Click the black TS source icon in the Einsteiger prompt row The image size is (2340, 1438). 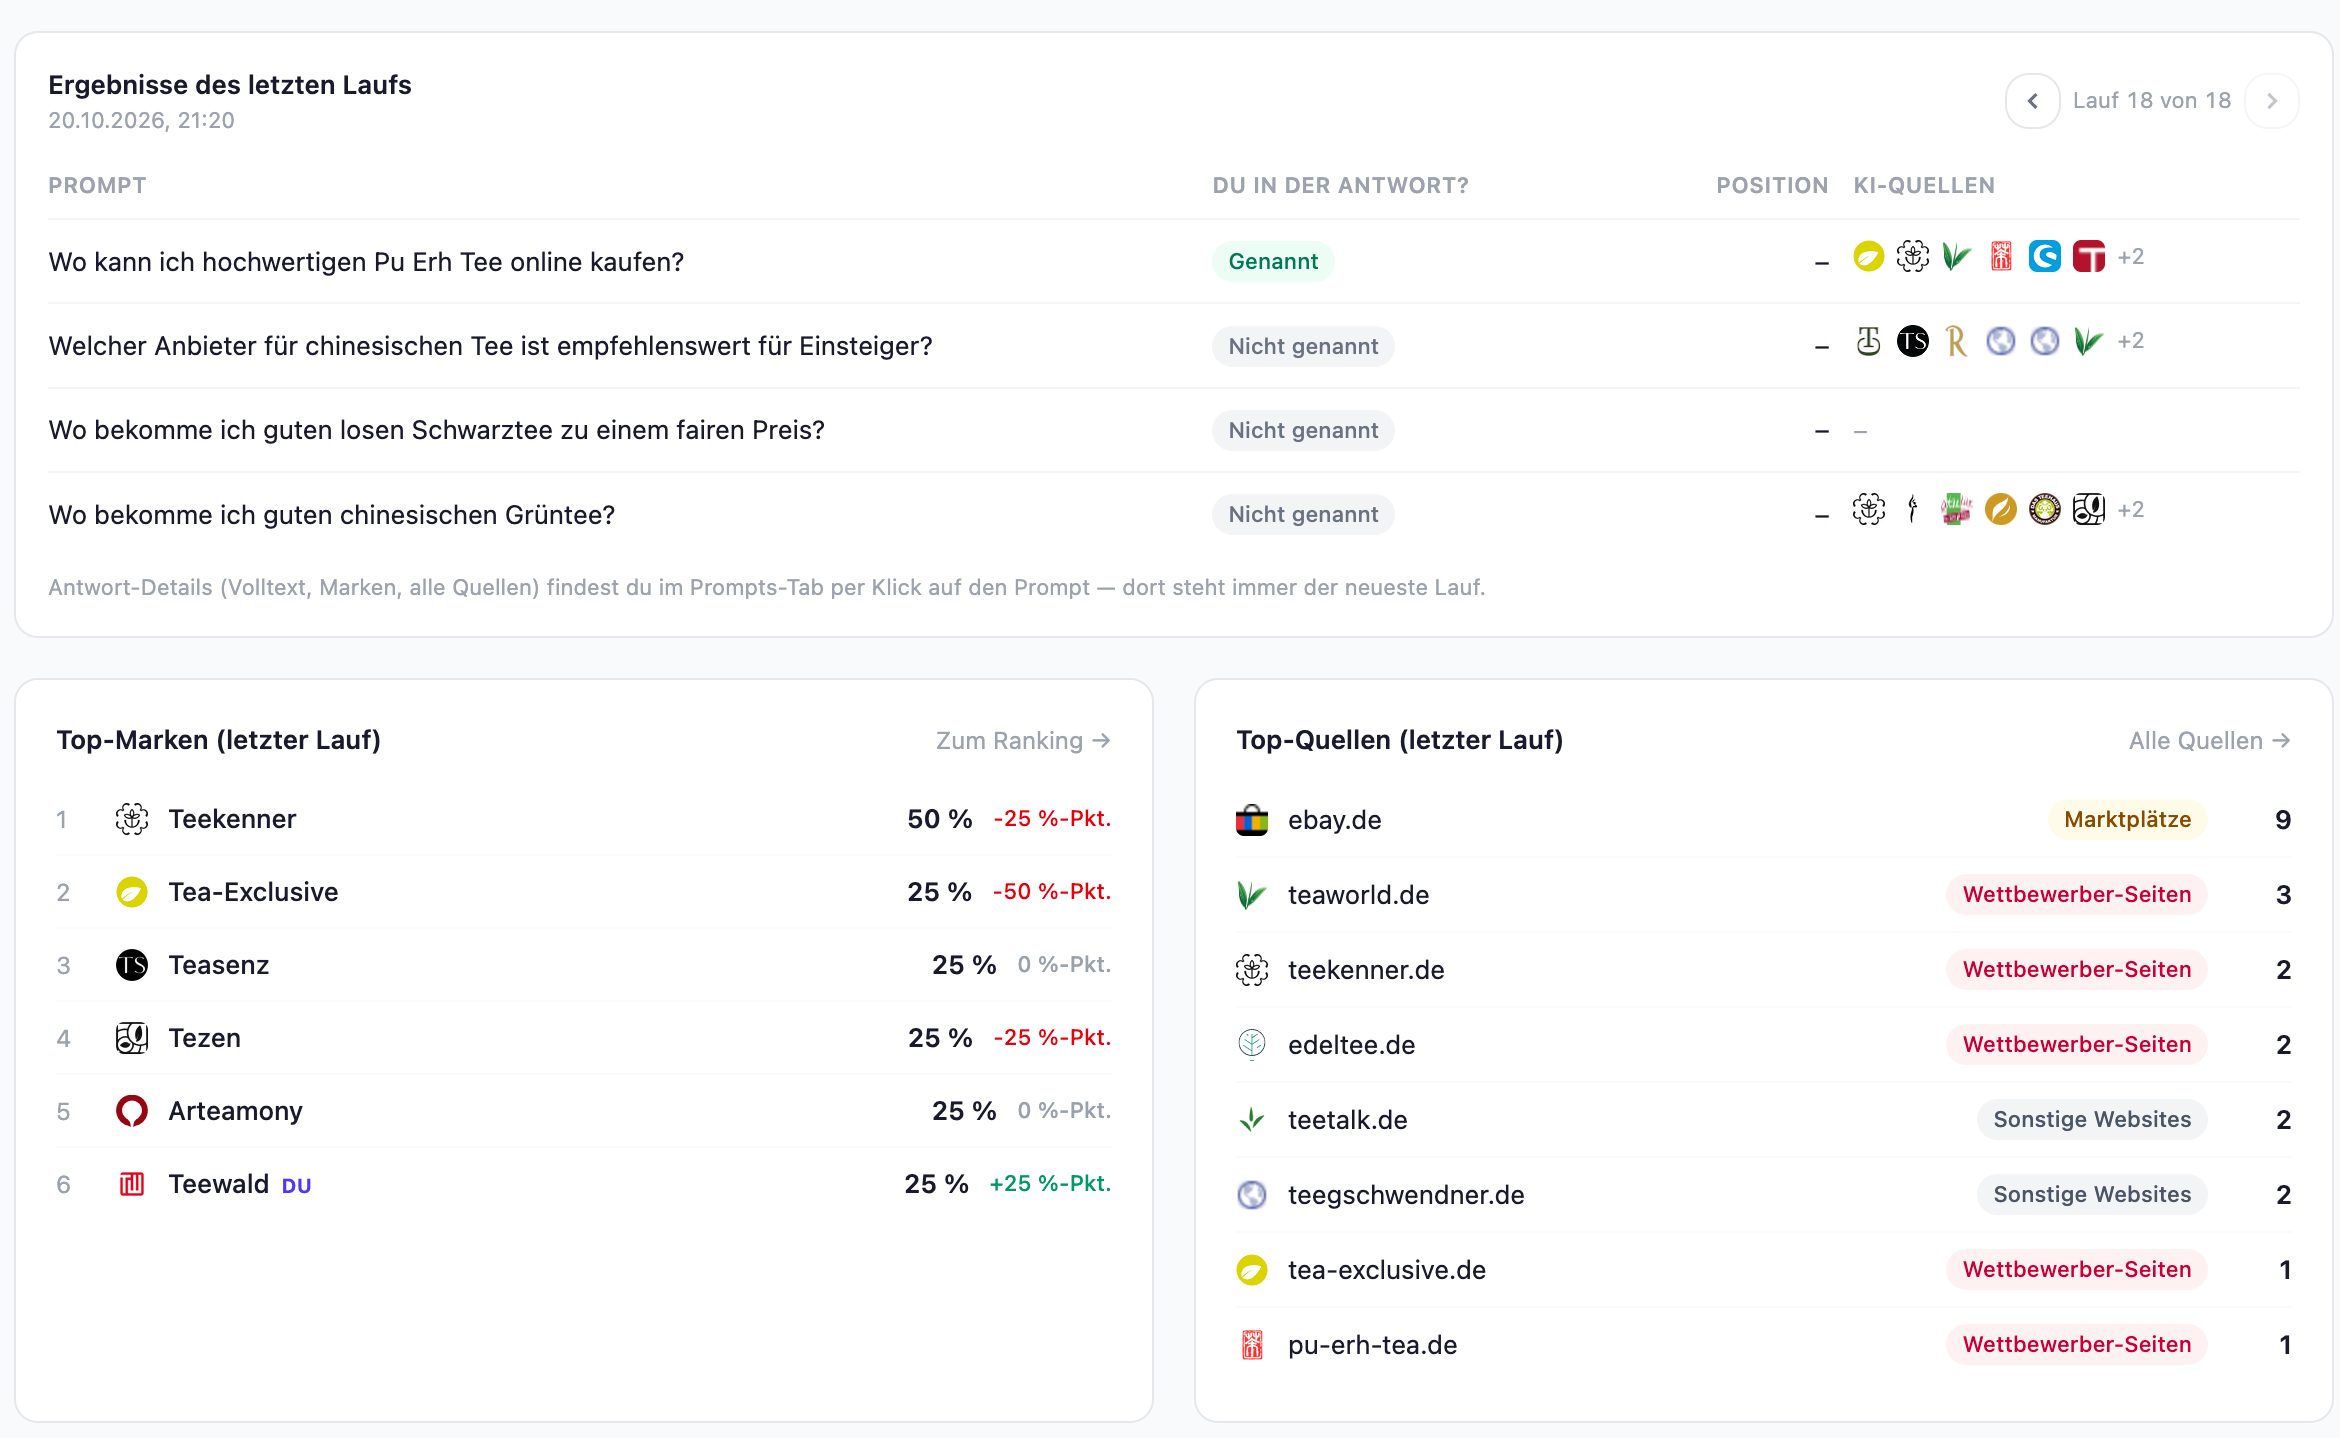1912,342
